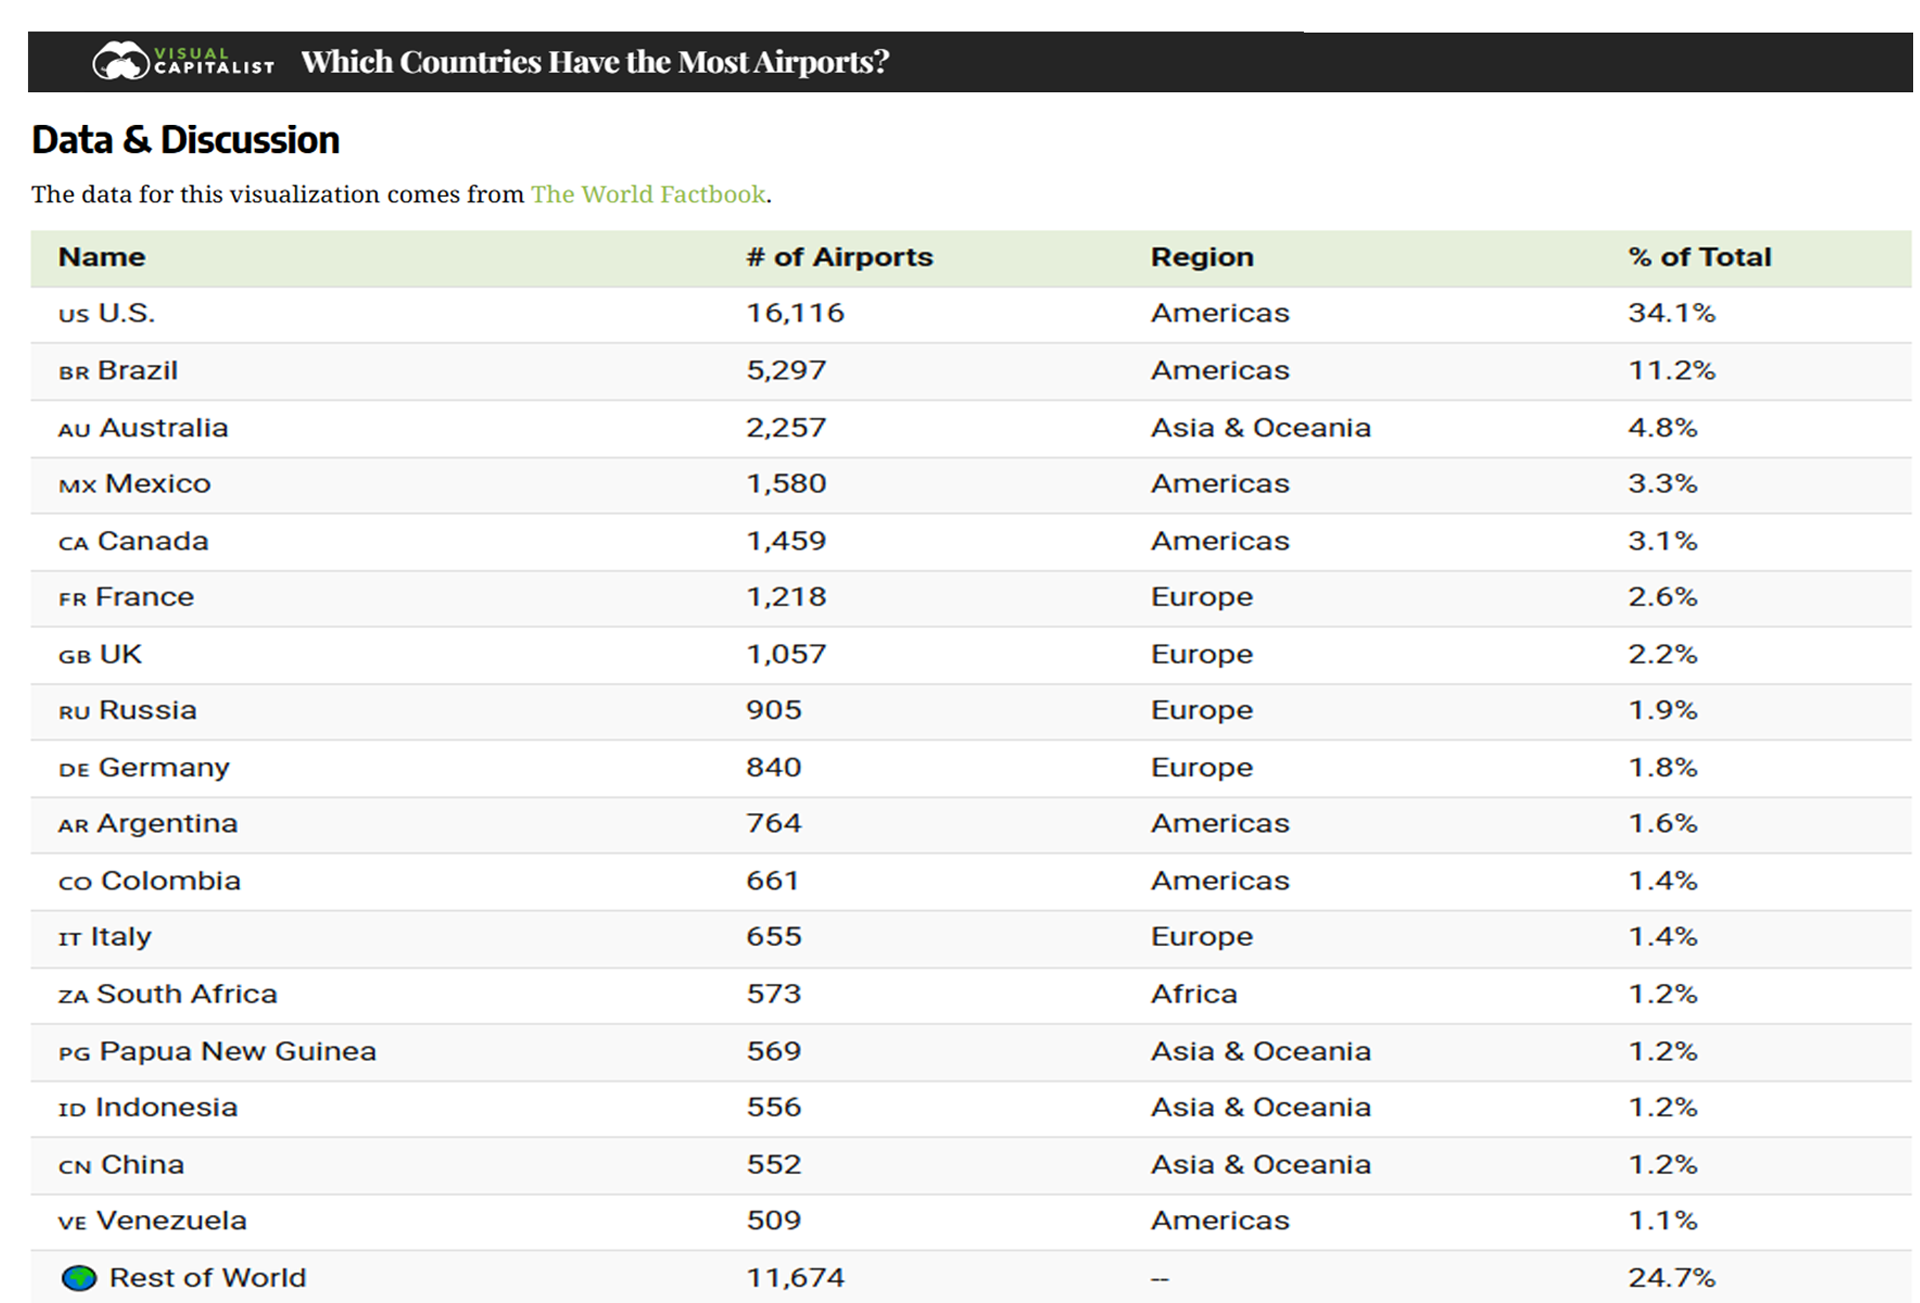Screen dimensions: 1920x1303
Task: Click the Data & Discussion heading
Action: (x=186, y=140)
